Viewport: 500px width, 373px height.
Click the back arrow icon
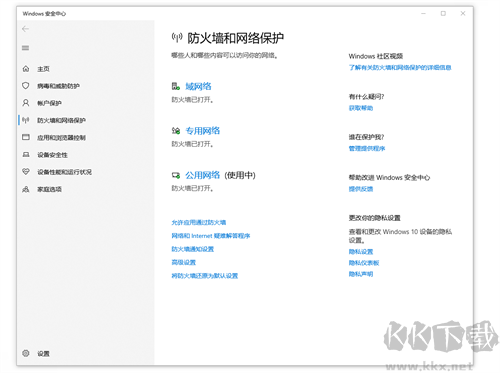coord(25,29)
